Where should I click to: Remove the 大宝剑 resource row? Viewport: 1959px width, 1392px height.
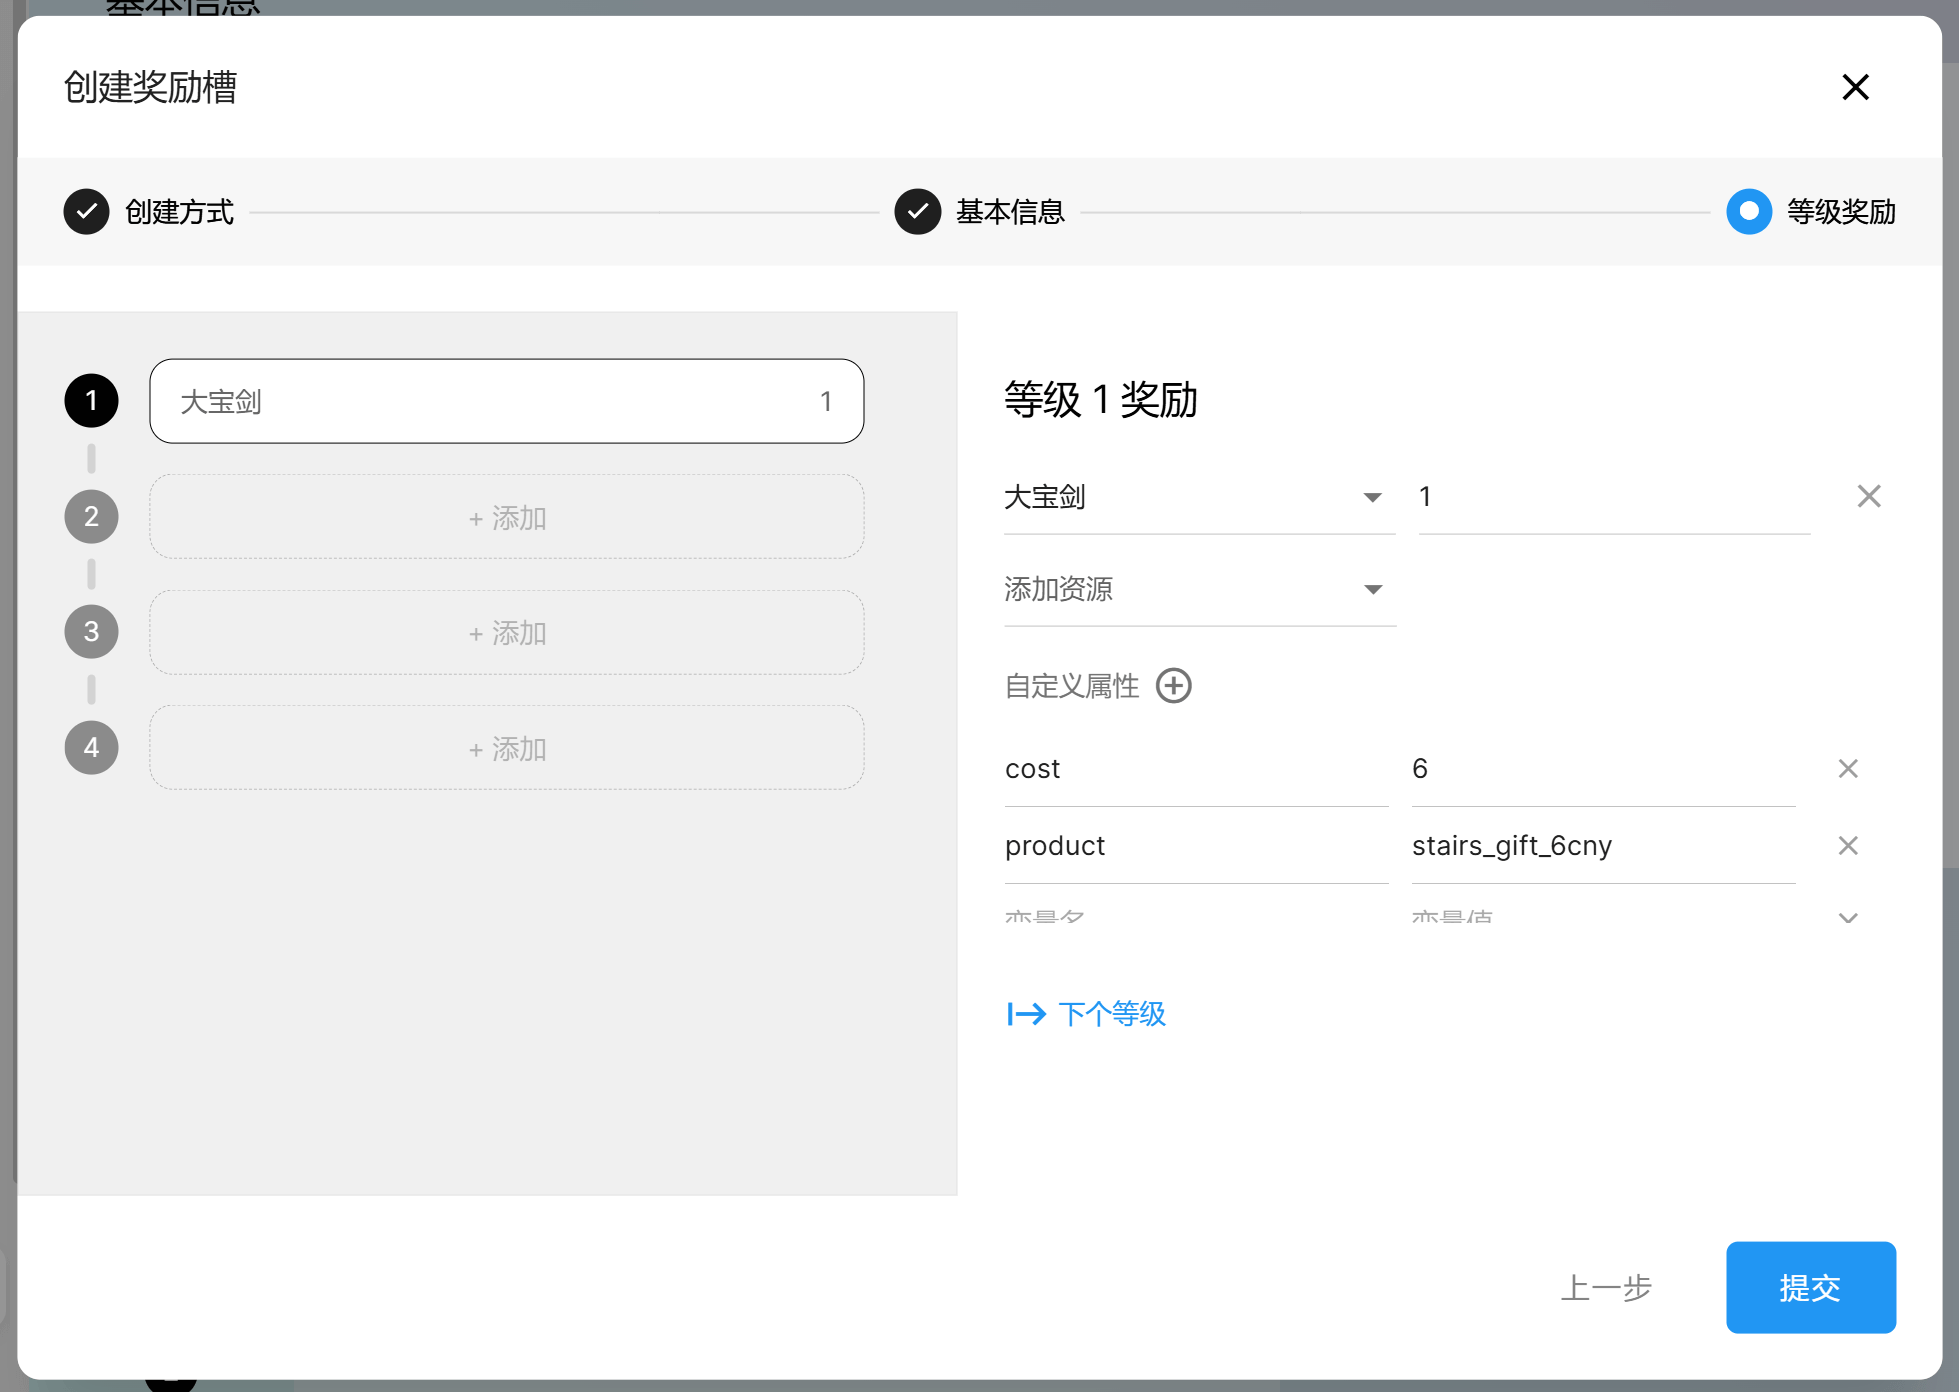tap(1868, 496)
